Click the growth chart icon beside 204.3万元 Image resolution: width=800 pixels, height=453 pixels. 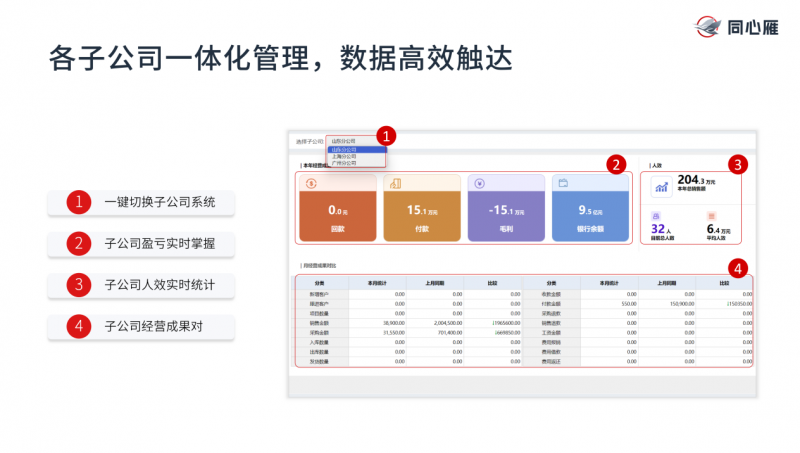tap(661, 187)
